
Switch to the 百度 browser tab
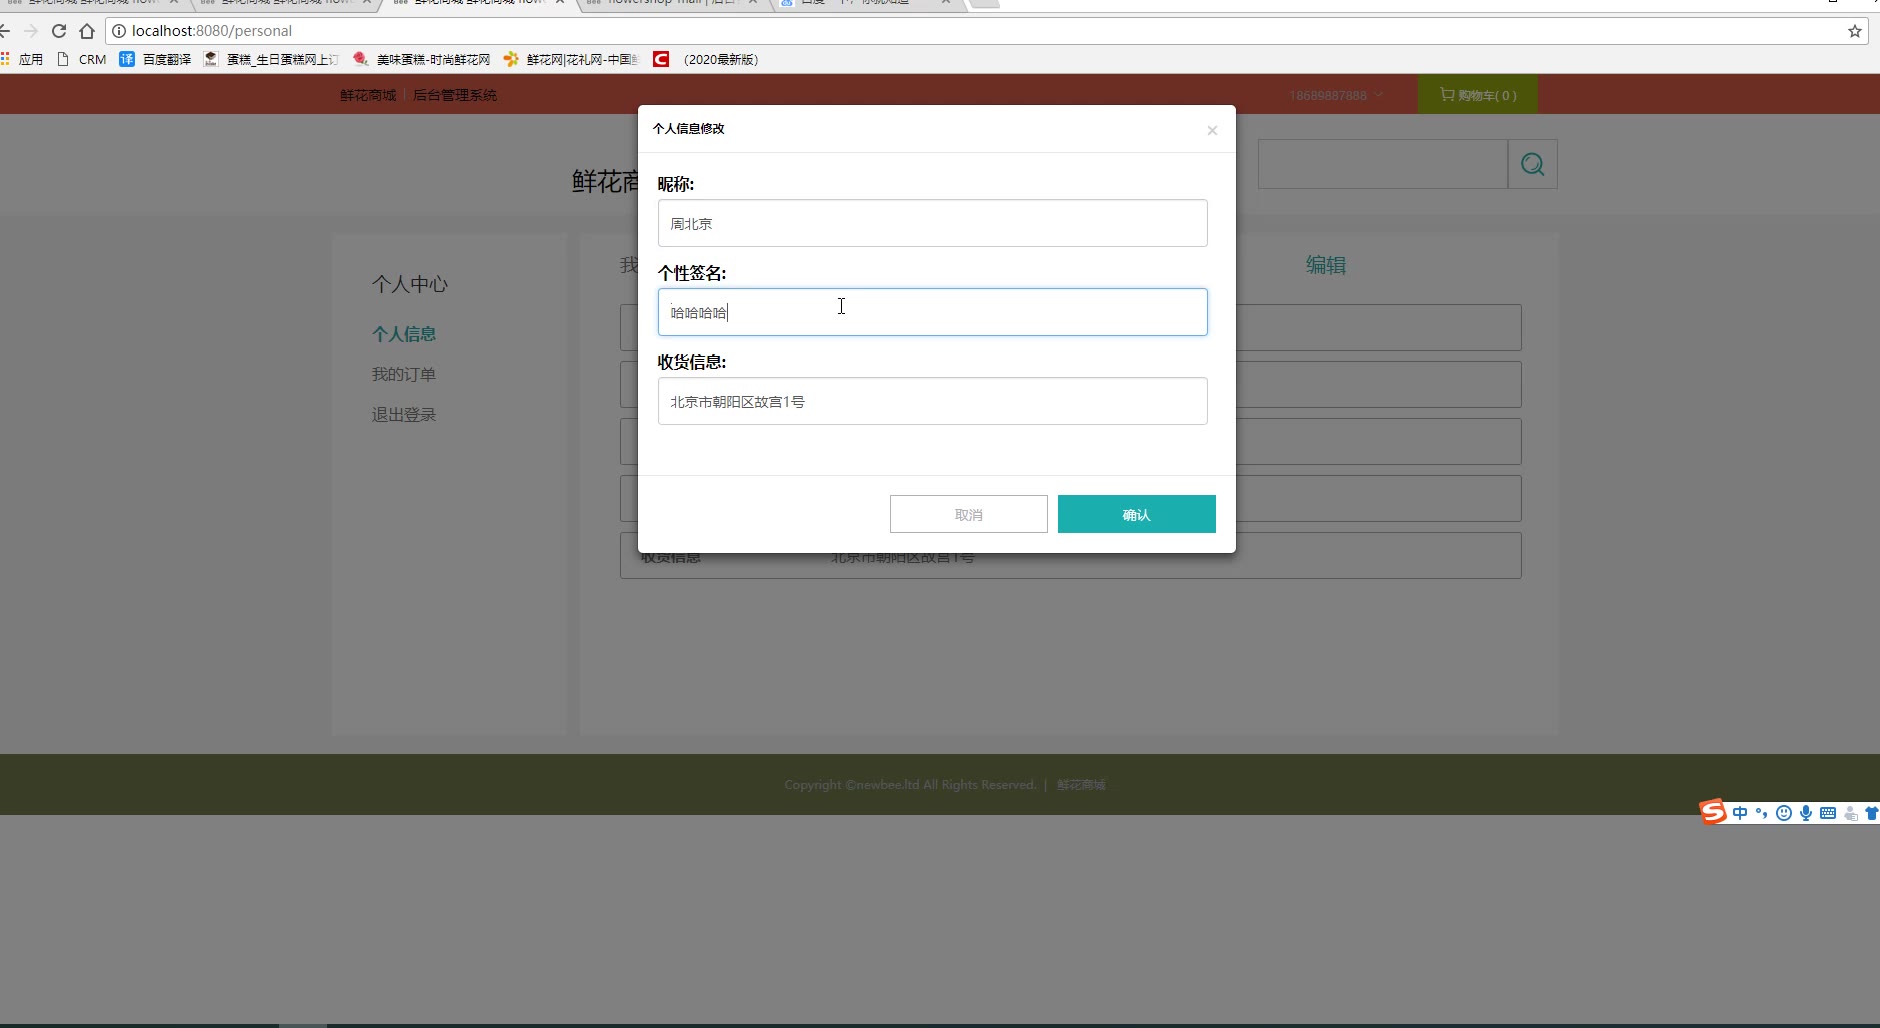pyautogui.click(x=866, y=3)
